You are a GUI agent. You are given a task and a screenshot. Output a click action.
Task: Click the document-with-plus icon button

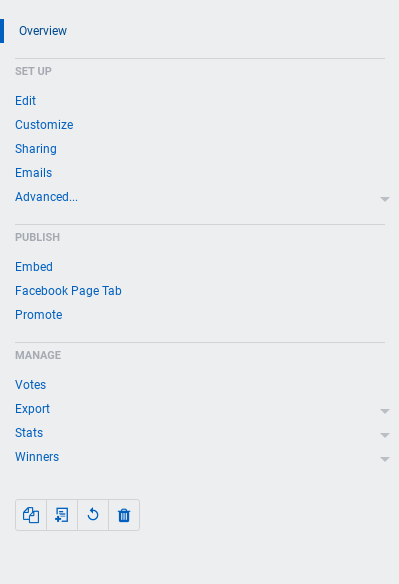[x=62, y=515]
